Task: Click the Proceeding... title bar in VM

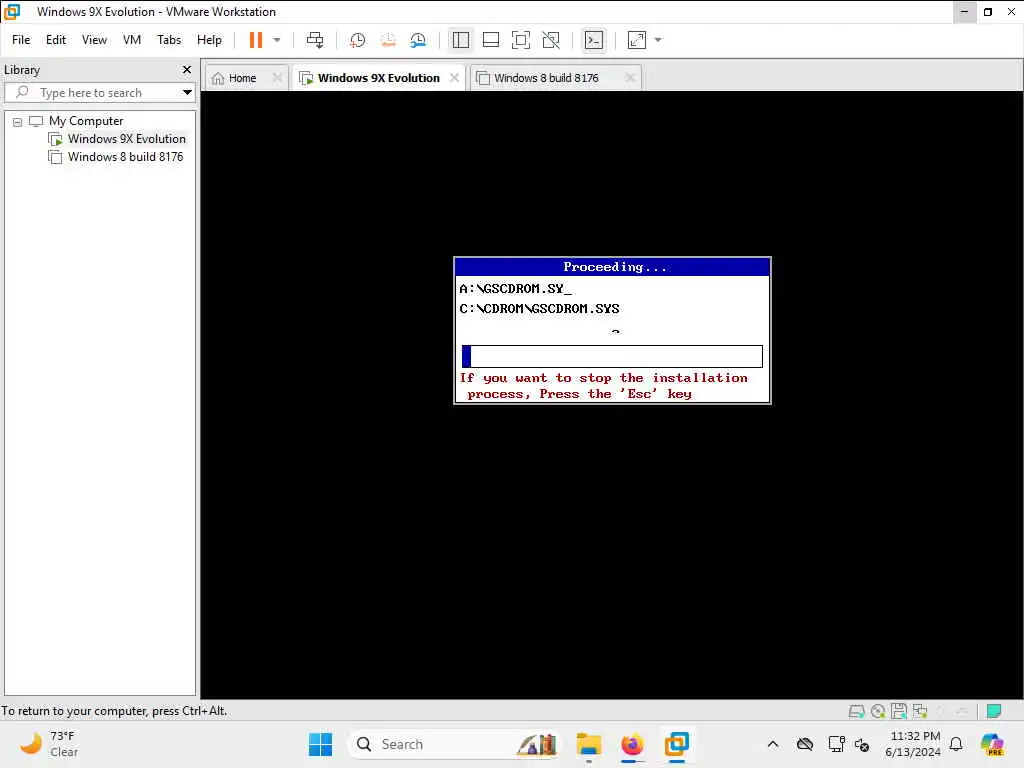Action: [613, 267]
